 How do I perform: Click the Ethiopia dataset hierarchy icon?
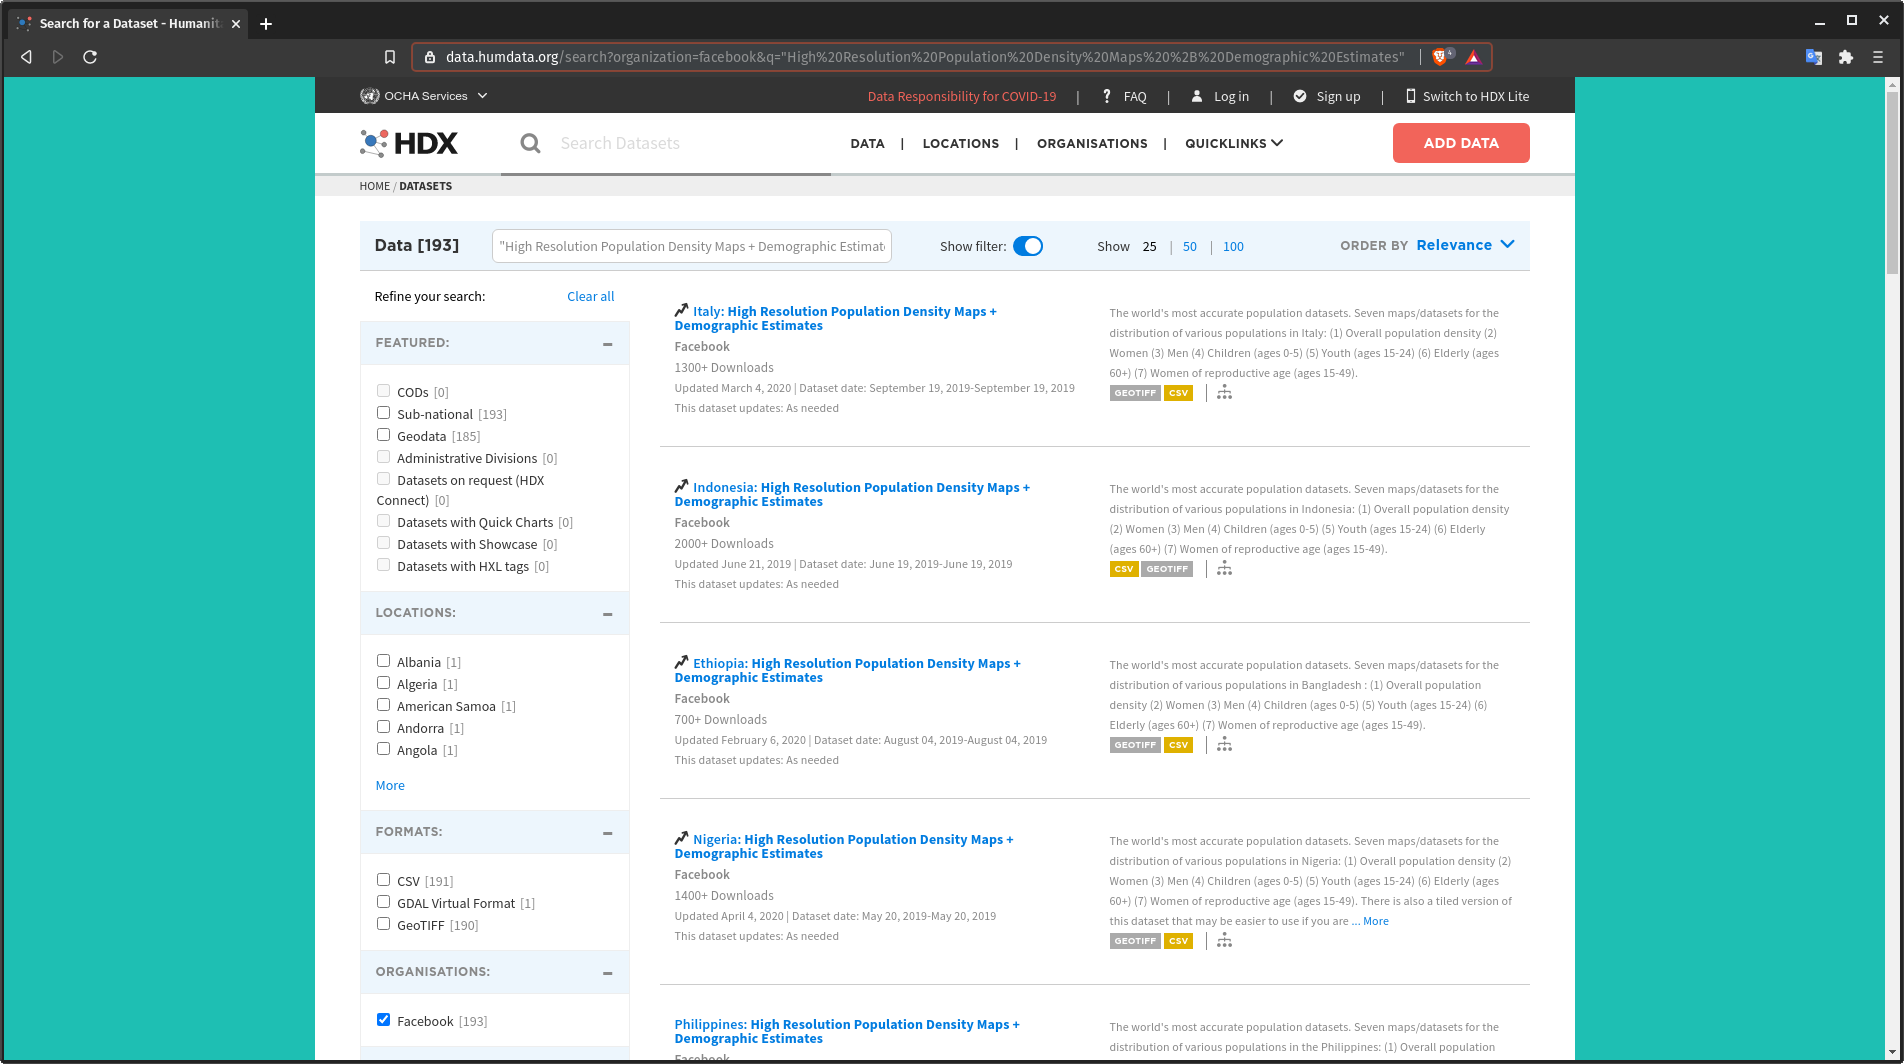[x=1224, y=745]
